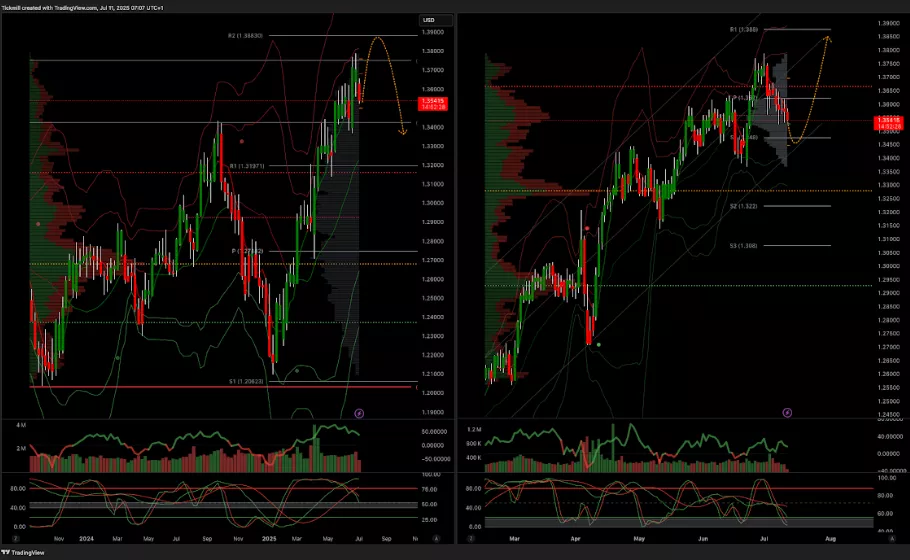Click the TradingView logo under the right chart
The height and width of the screenshot is (560, 910).
[x=473, y=552]
